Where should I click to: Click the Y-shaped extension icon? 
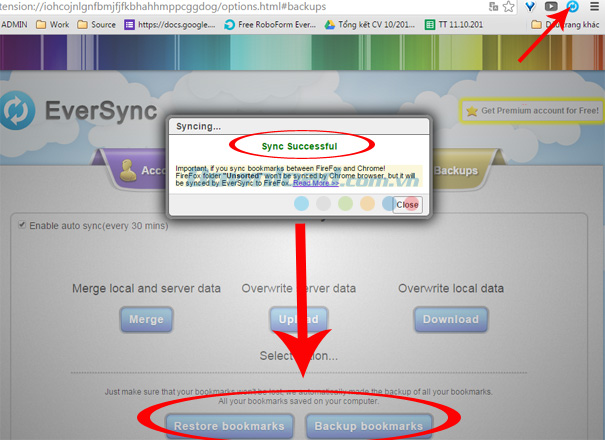point(531,6)
